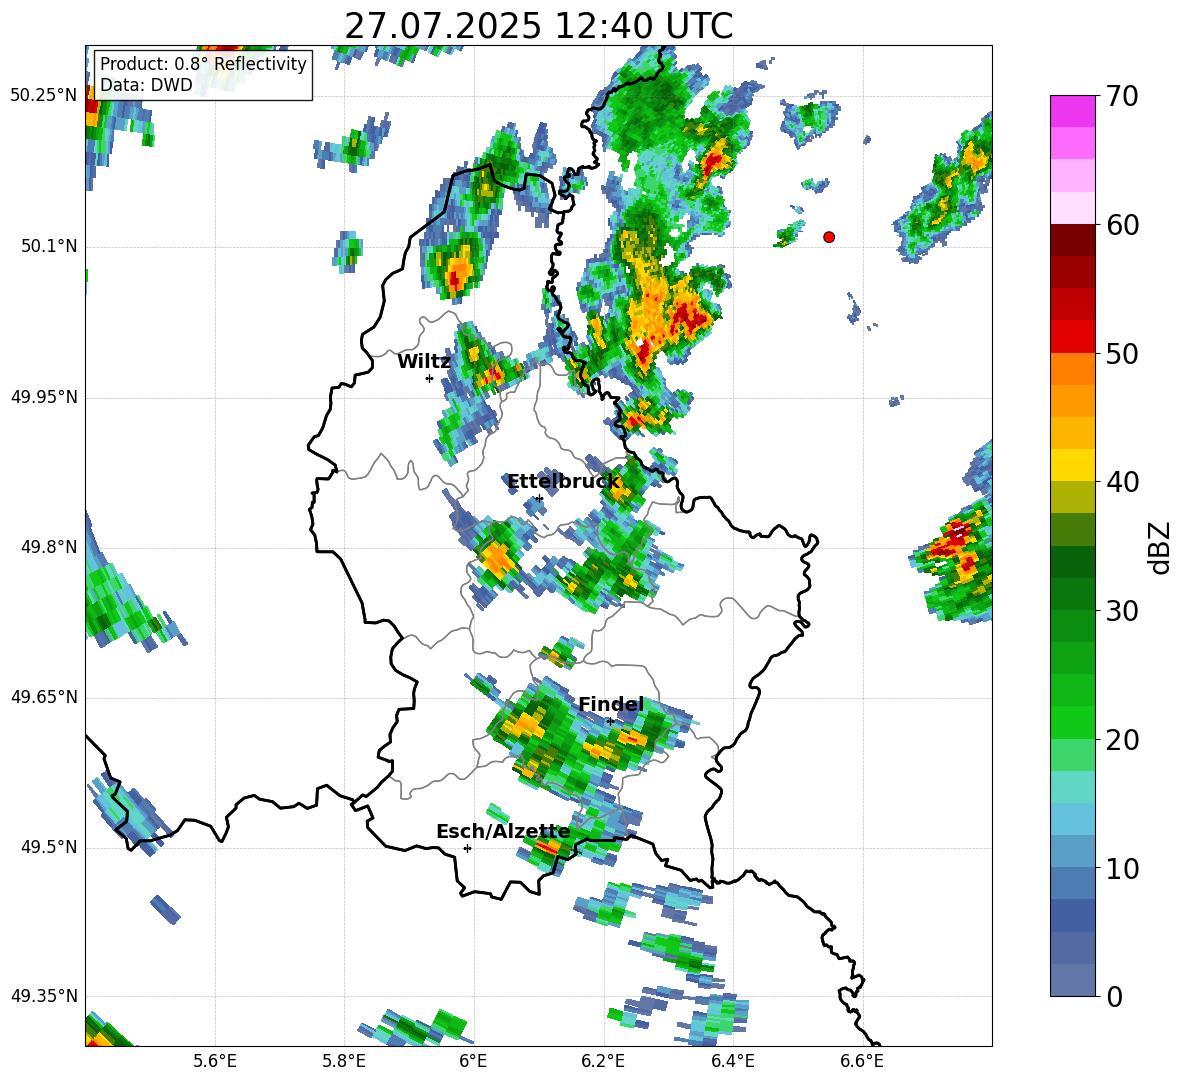Click the 6.6°E longitude label
This screenshot has width=1184, height=1081.
coord(862,1061)
